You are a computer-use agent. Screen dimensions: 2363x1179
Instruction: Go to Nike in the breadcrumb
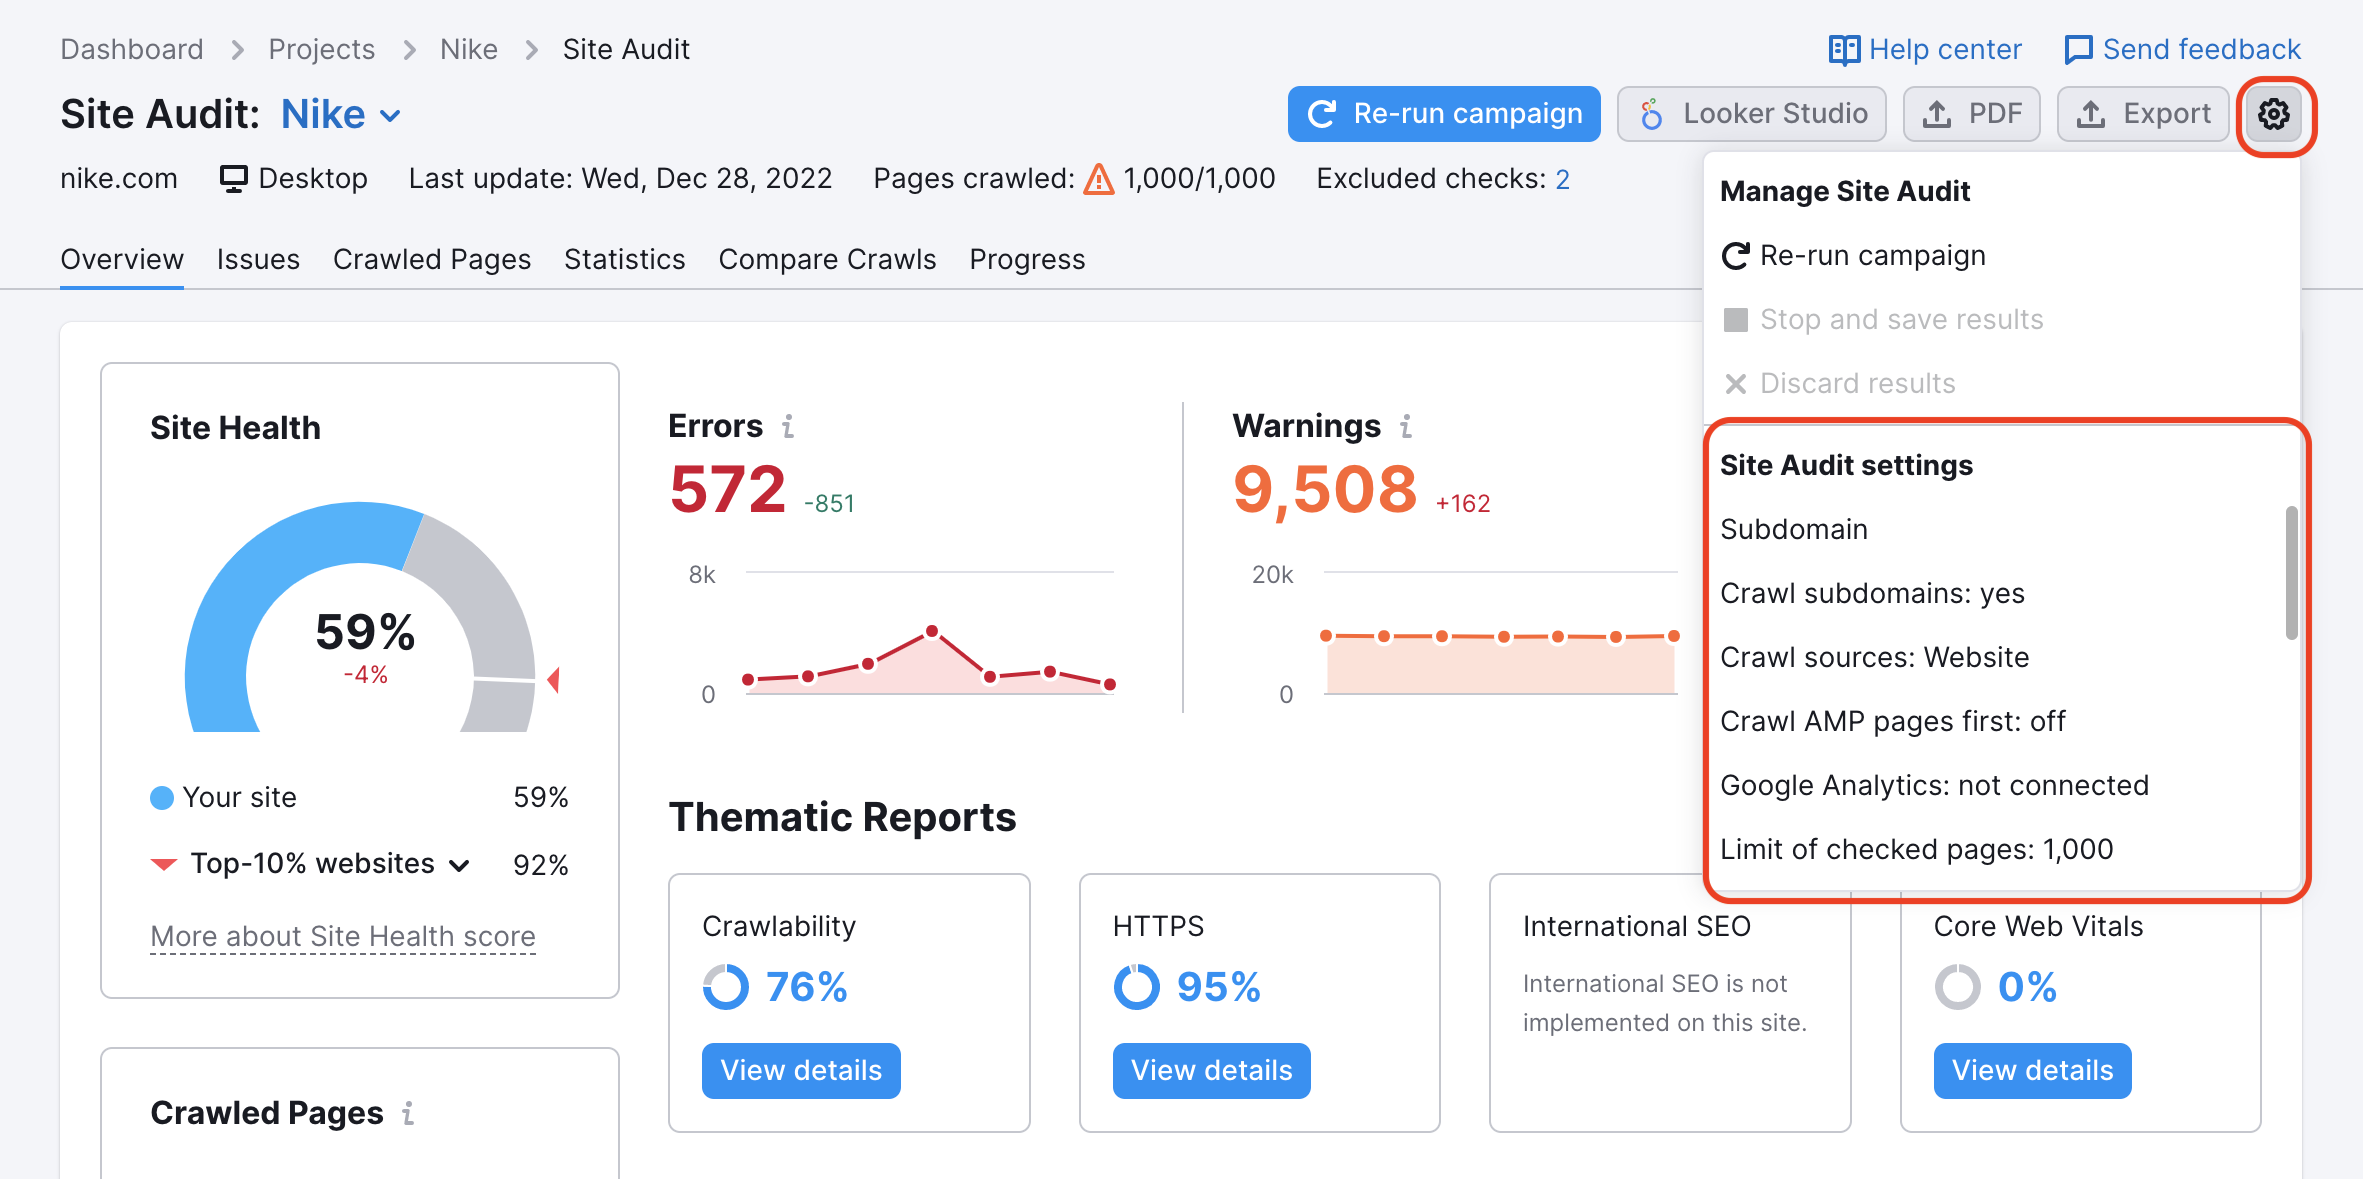point(469,50)
